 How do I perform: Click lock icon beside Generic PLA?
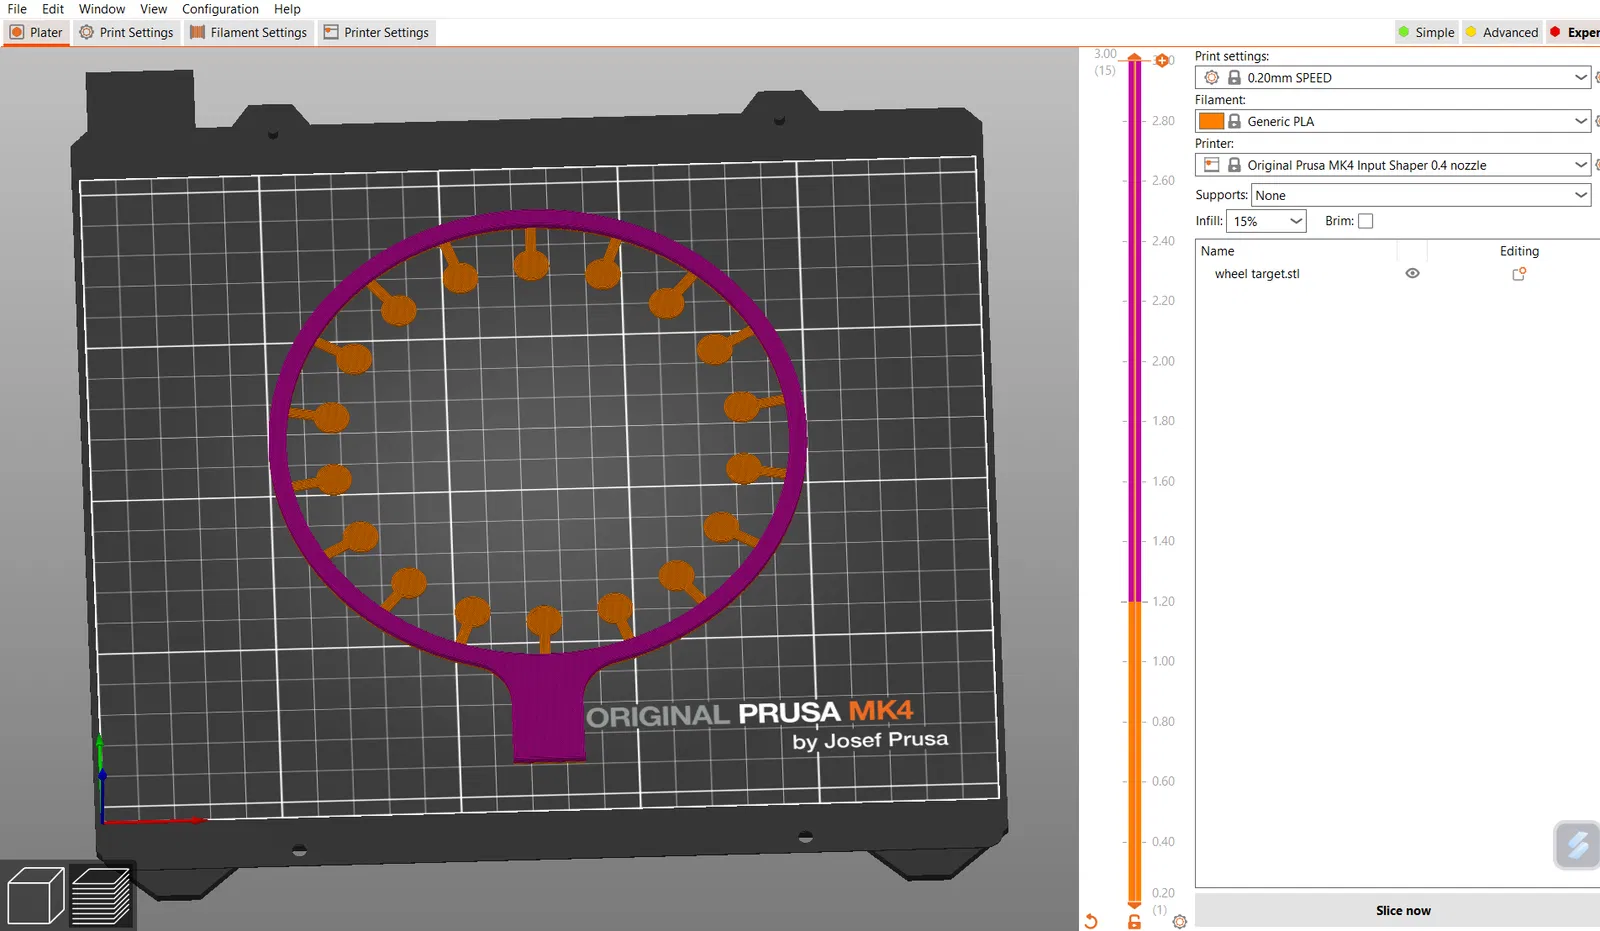[x=1234, y=121]
